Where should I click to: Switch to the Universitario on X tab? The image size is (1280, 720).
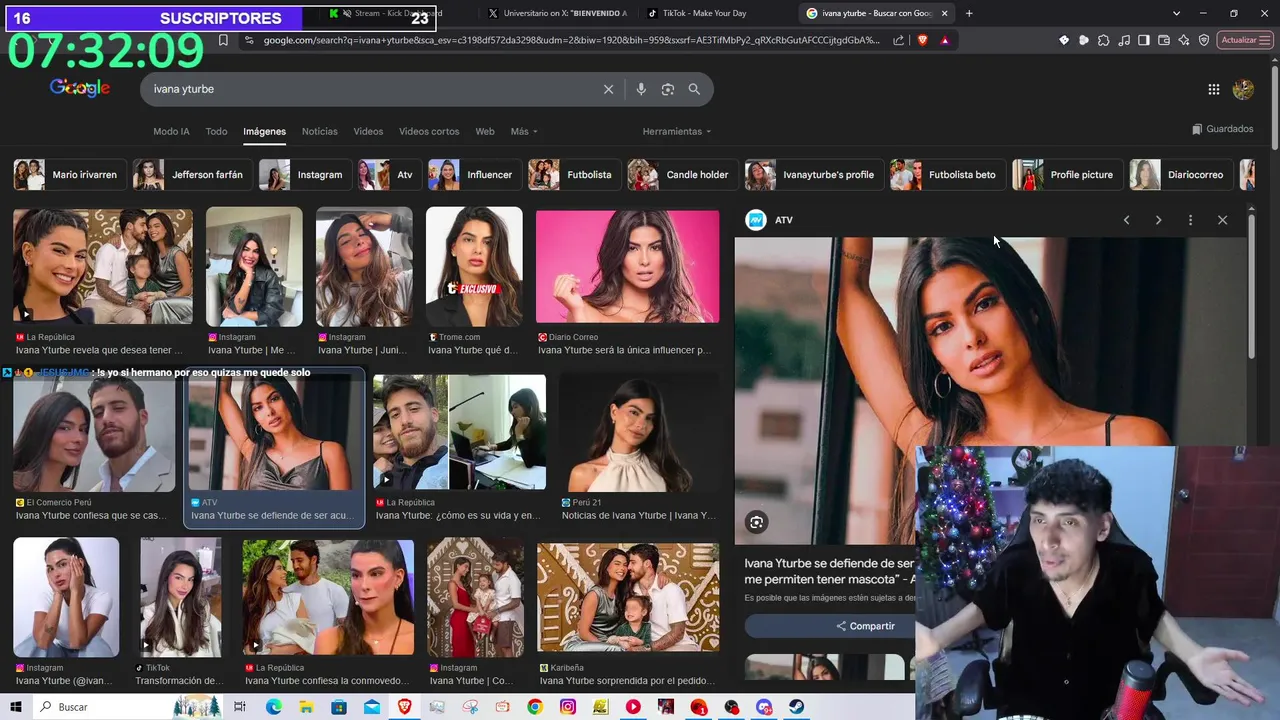[x=558, y=13]
